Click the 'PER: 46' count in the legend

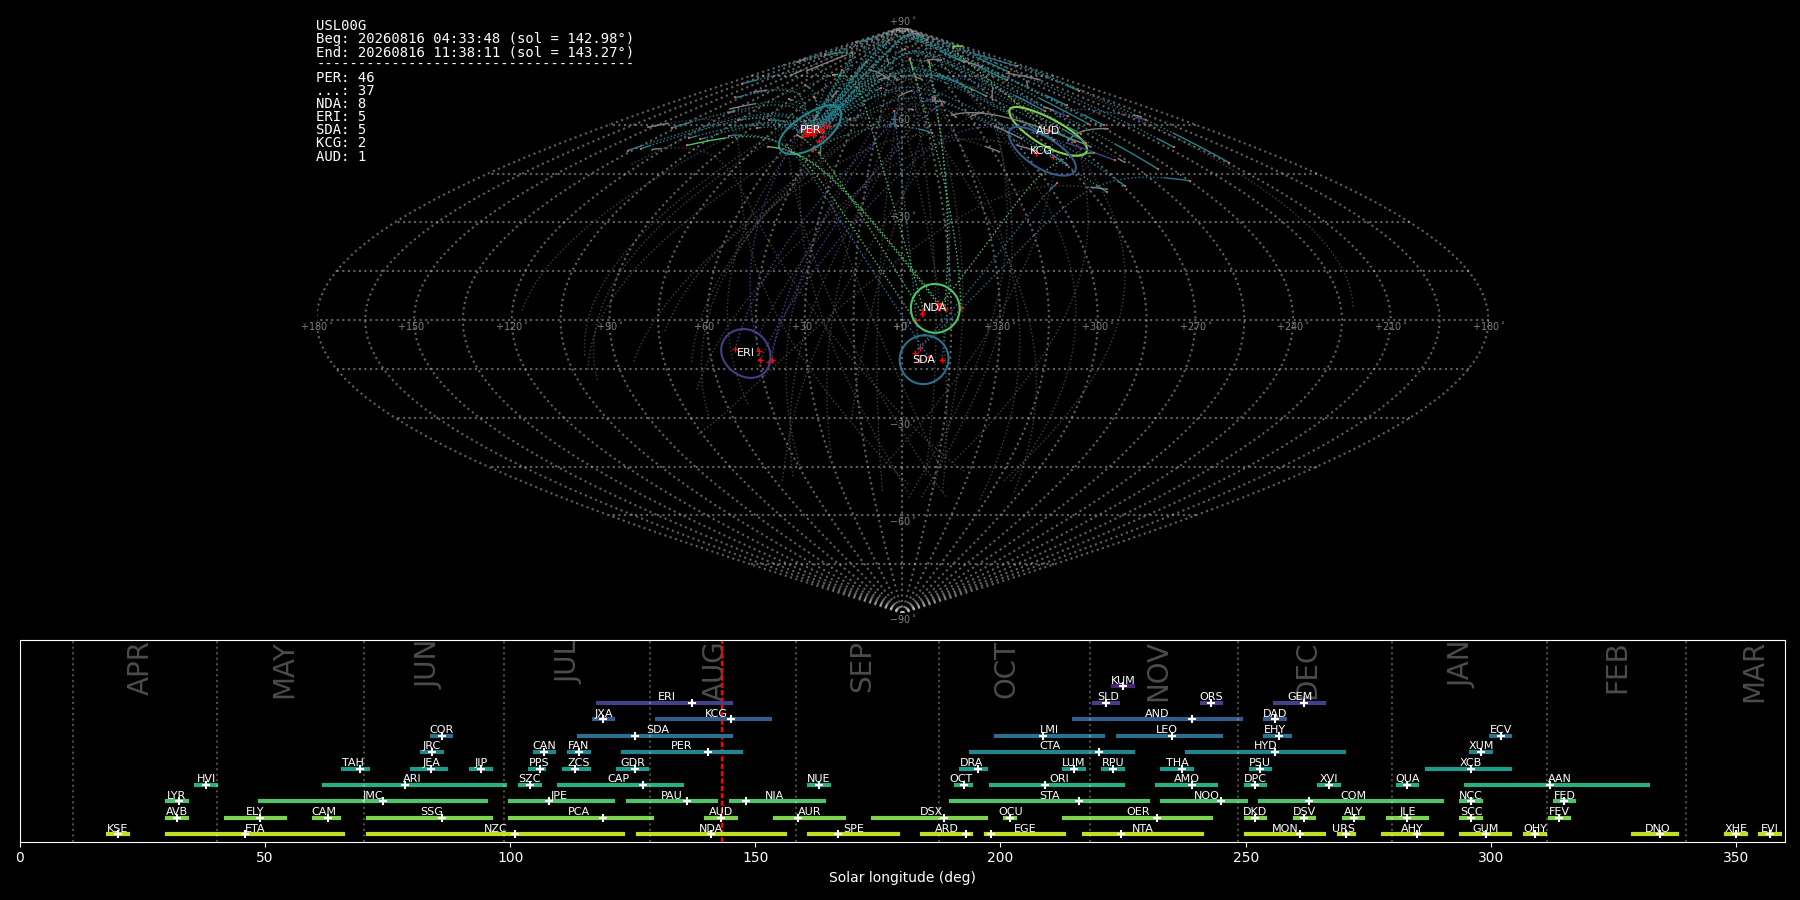point(345,77)
